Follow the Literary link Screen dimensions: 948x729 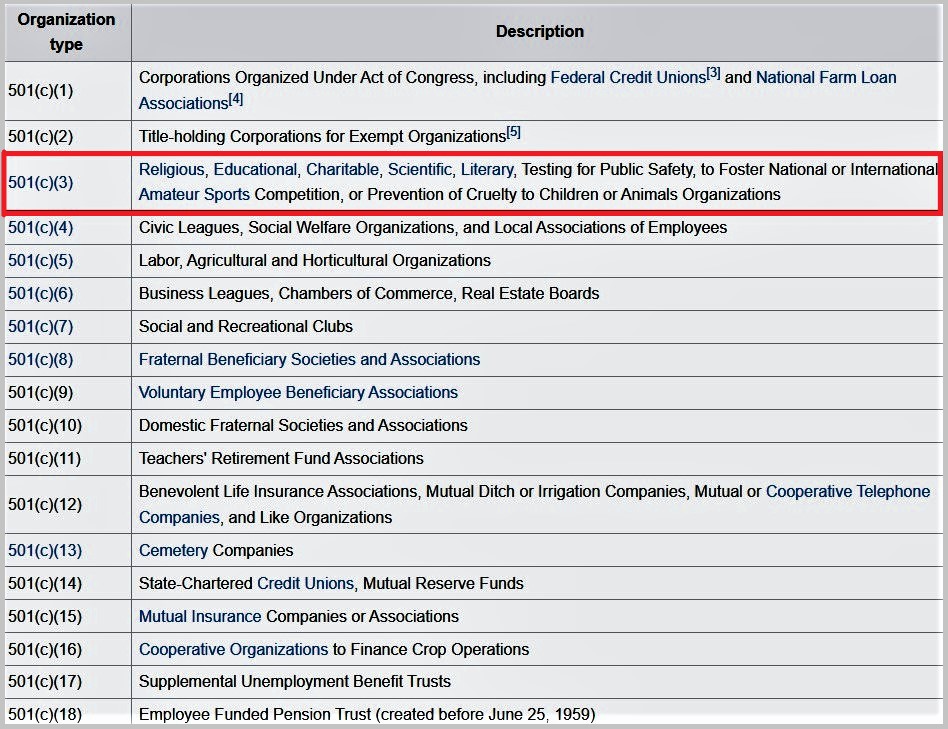tap(487, 170)
